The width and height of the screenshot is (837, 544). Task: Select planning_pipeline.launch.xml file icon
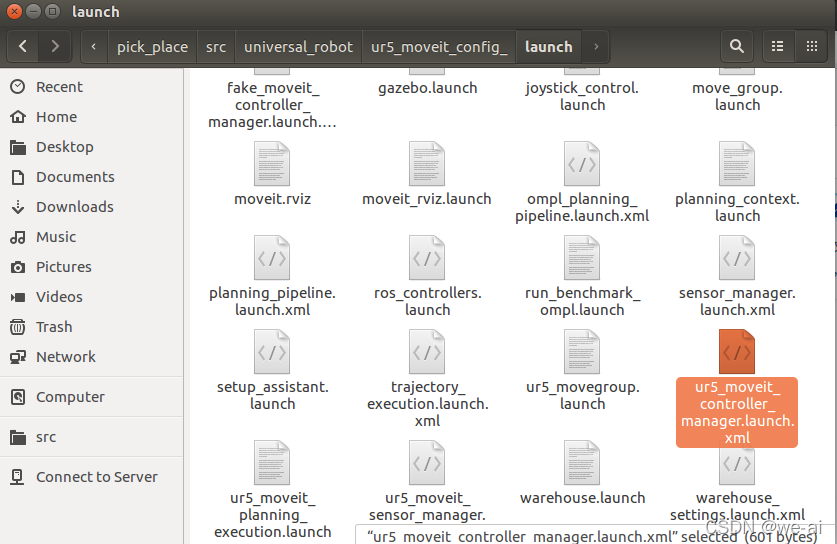[272, 257]
